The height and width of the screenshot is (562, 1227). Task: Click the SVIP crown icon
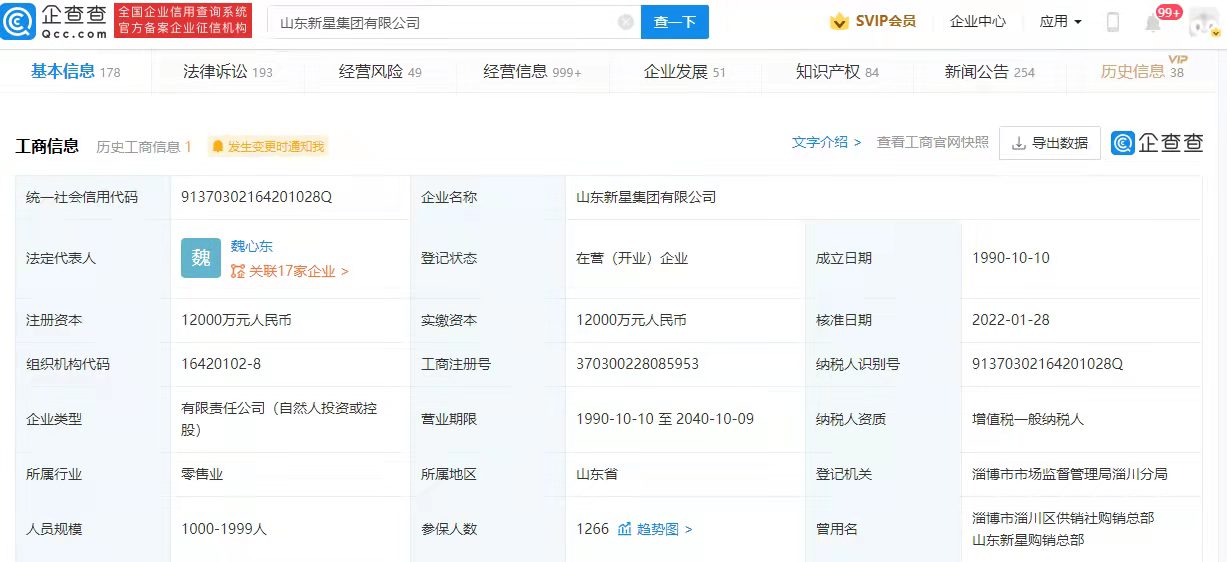[x=839, y=21]
